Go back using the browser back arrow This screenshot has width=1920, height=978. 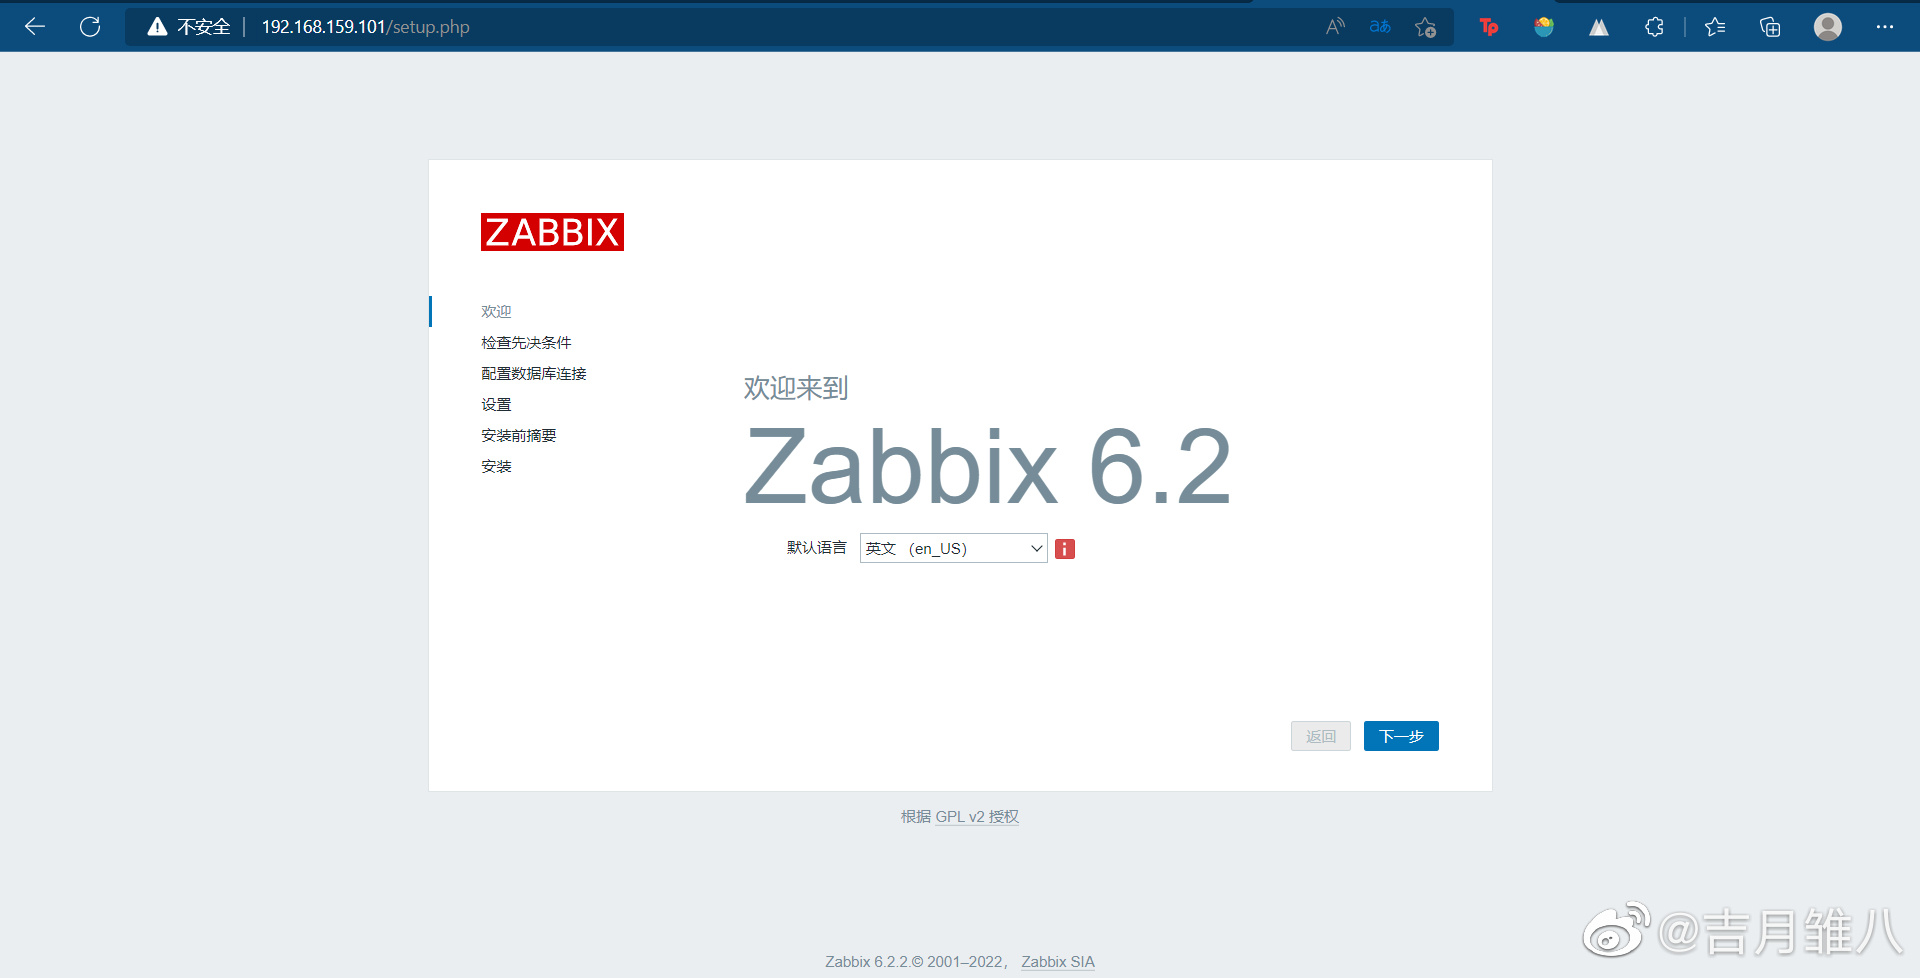click(x=35, y=27)
